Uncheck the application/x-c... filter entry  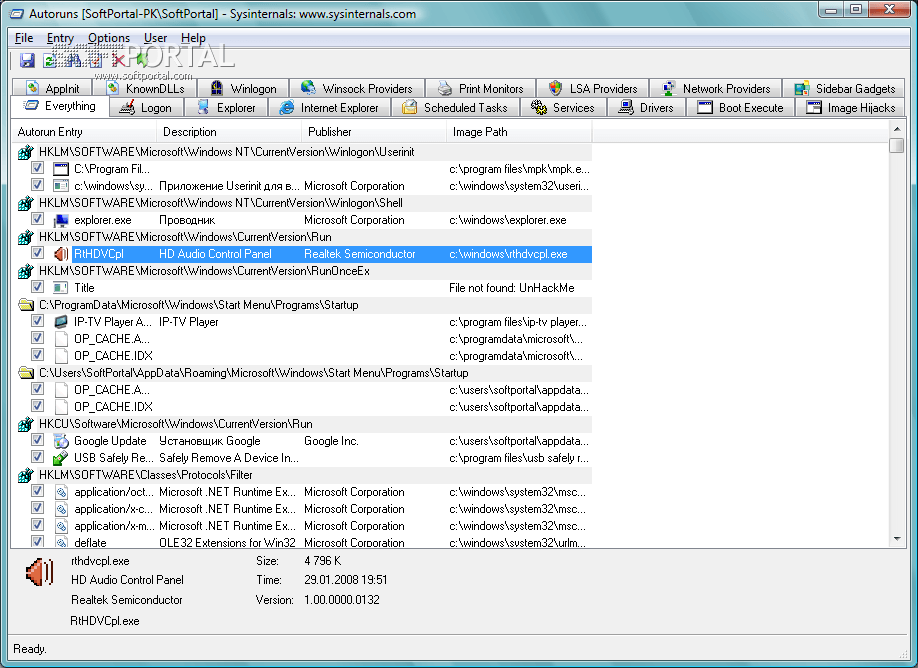point(37,508)
